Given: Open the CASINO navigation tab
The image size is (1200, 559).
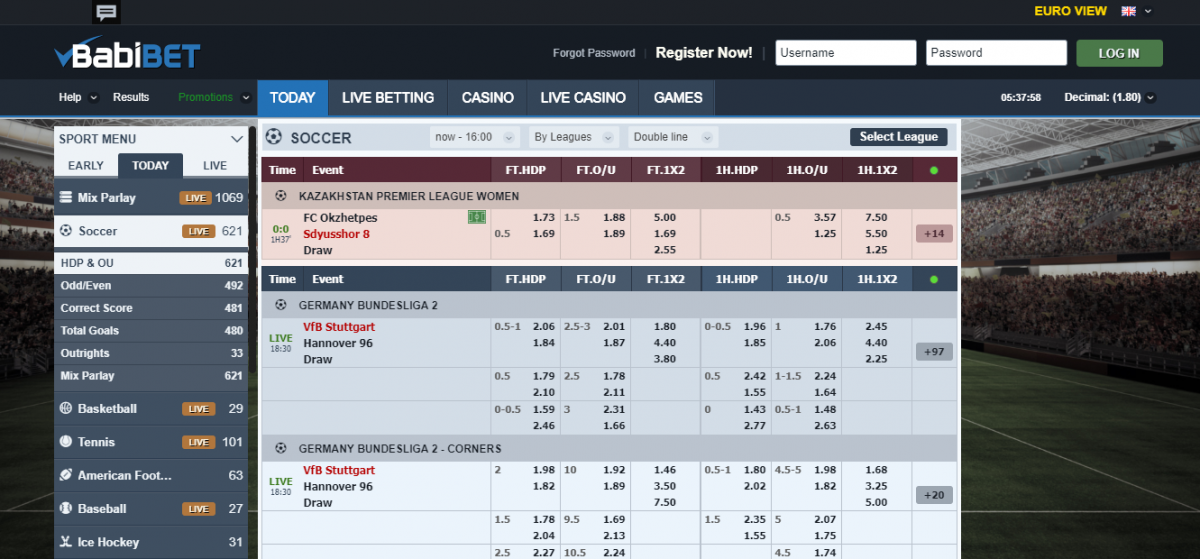Looking at the screenshot, I should pos(488,98).
